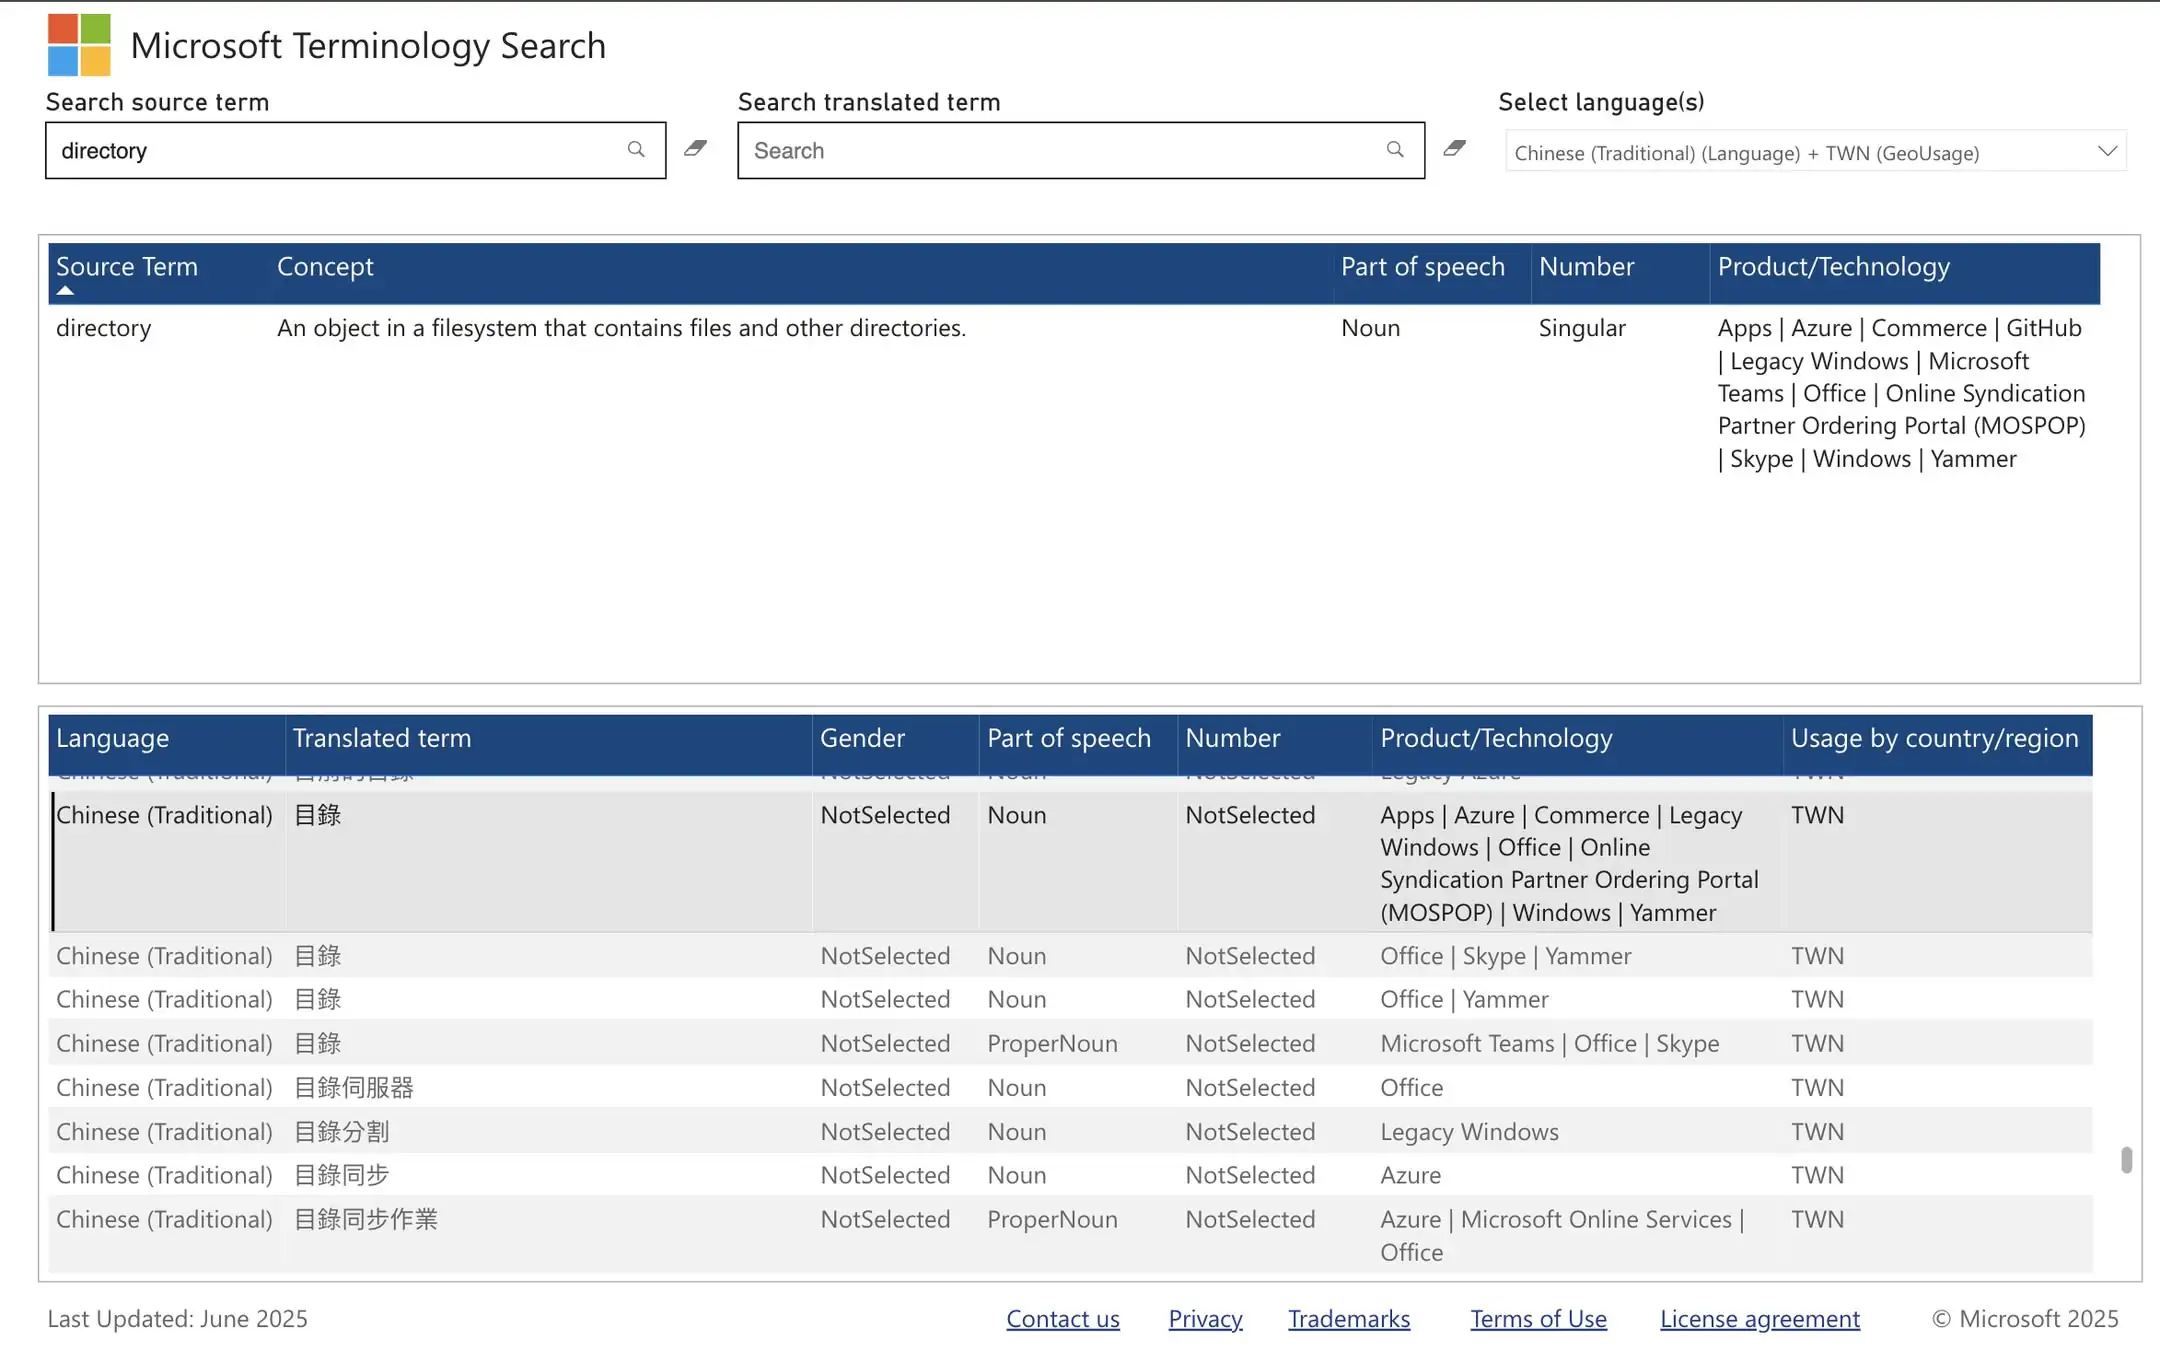
Task: Open the License agreement link
Action: (1760, 1319)
